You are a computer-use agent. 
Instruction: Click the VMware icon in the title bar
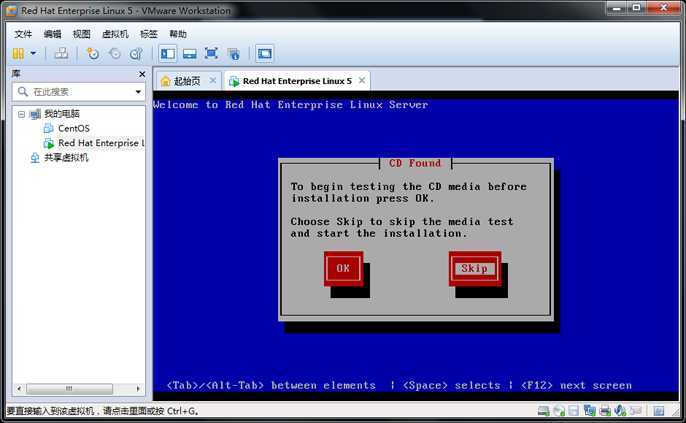[x=11, y=10]
